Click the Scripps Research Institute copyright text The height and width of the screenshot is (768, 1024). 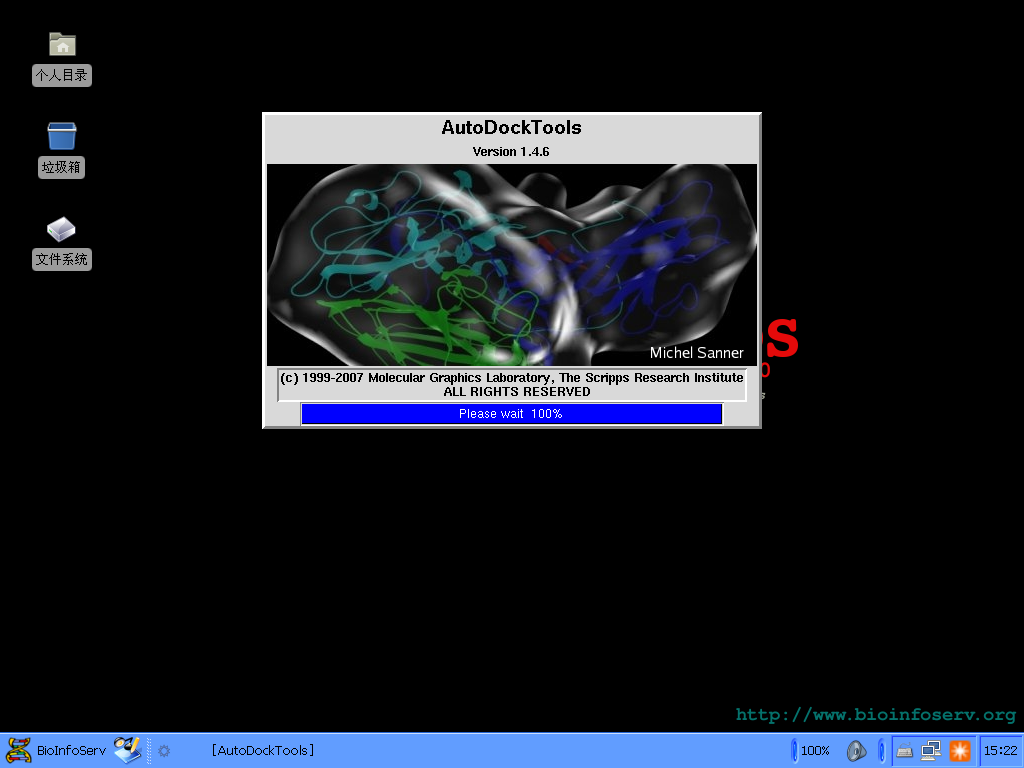[x=512, y=385]
